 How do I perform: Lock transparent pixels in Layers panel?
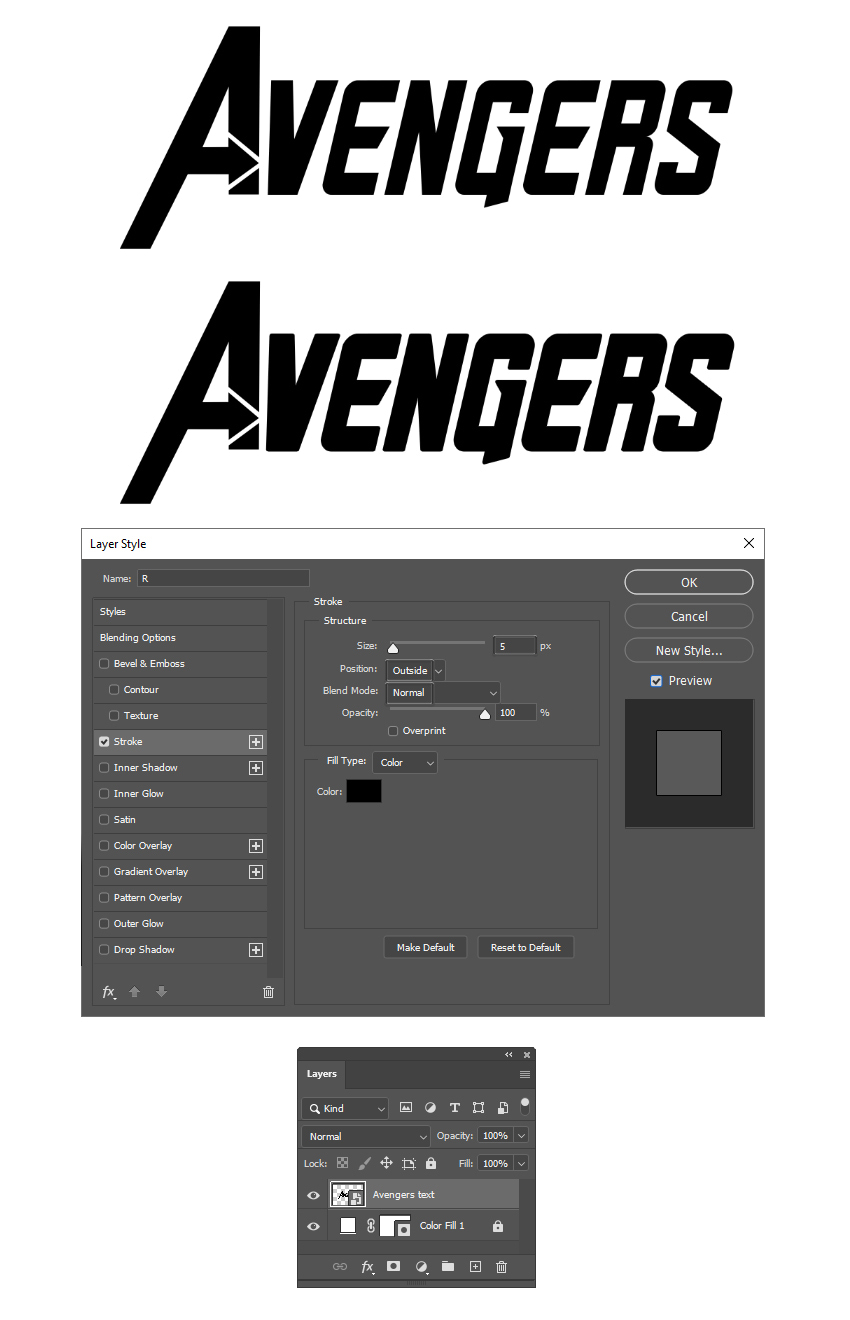[x=342, y=1164]
